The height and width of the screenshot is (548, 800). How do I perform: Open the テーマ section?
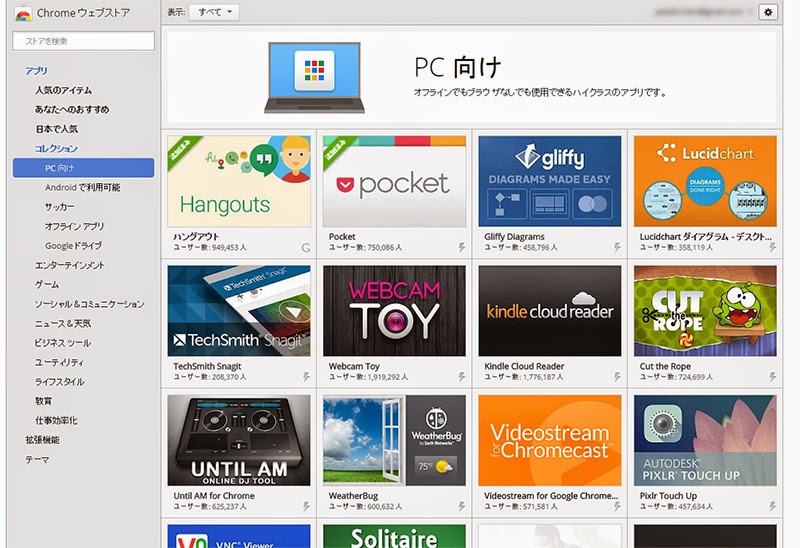click(x=37, y=460)
